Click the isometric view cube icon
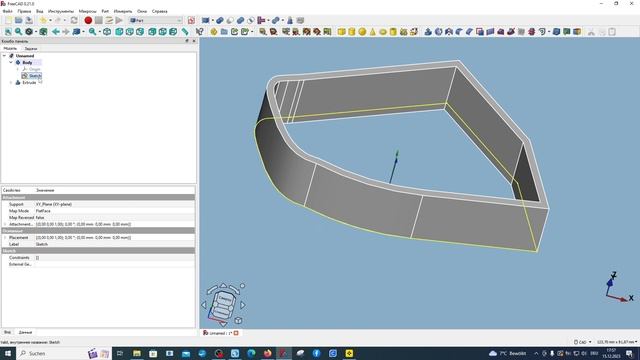 107,31
